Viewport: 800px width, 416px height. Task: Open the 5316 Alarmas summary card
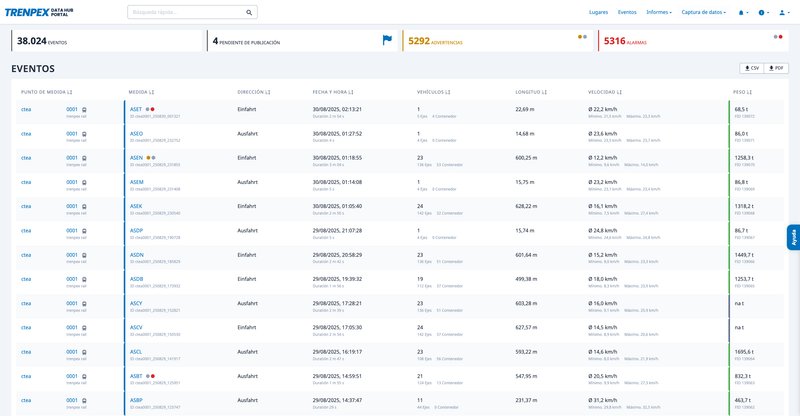[693, 41]
